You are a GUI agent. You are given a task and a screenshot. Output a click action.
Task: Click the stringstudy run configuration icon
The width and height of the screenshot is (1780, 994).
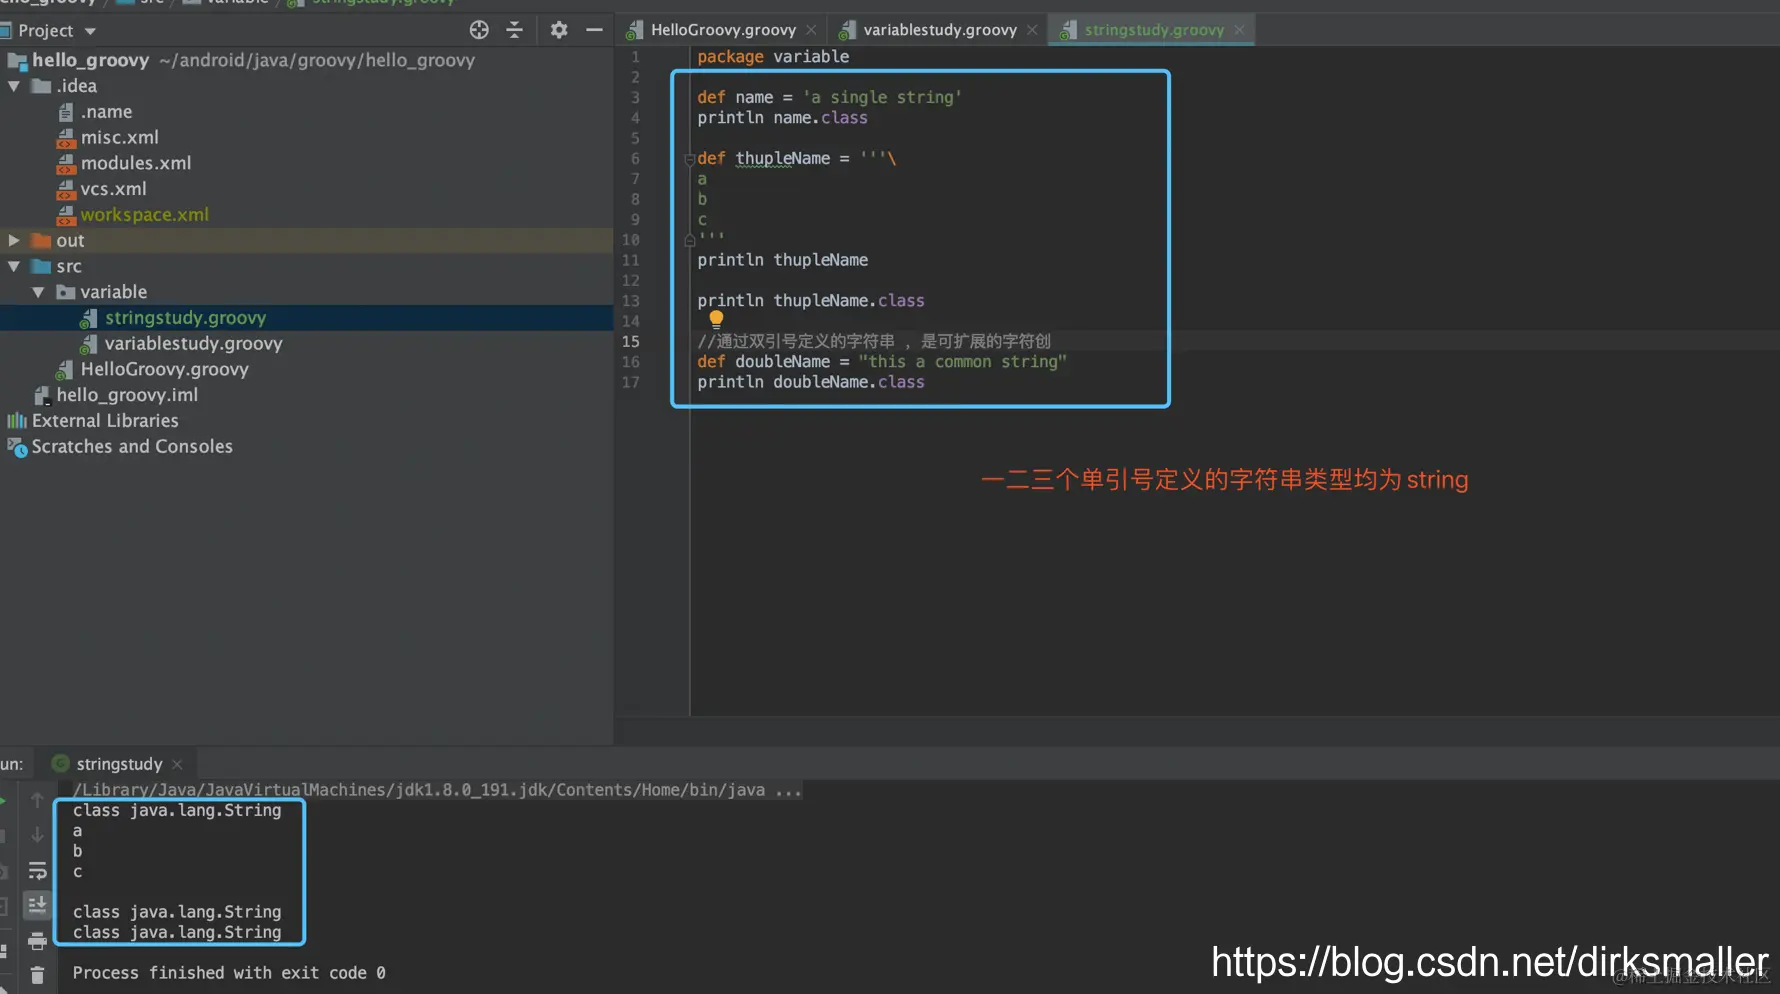61,764
